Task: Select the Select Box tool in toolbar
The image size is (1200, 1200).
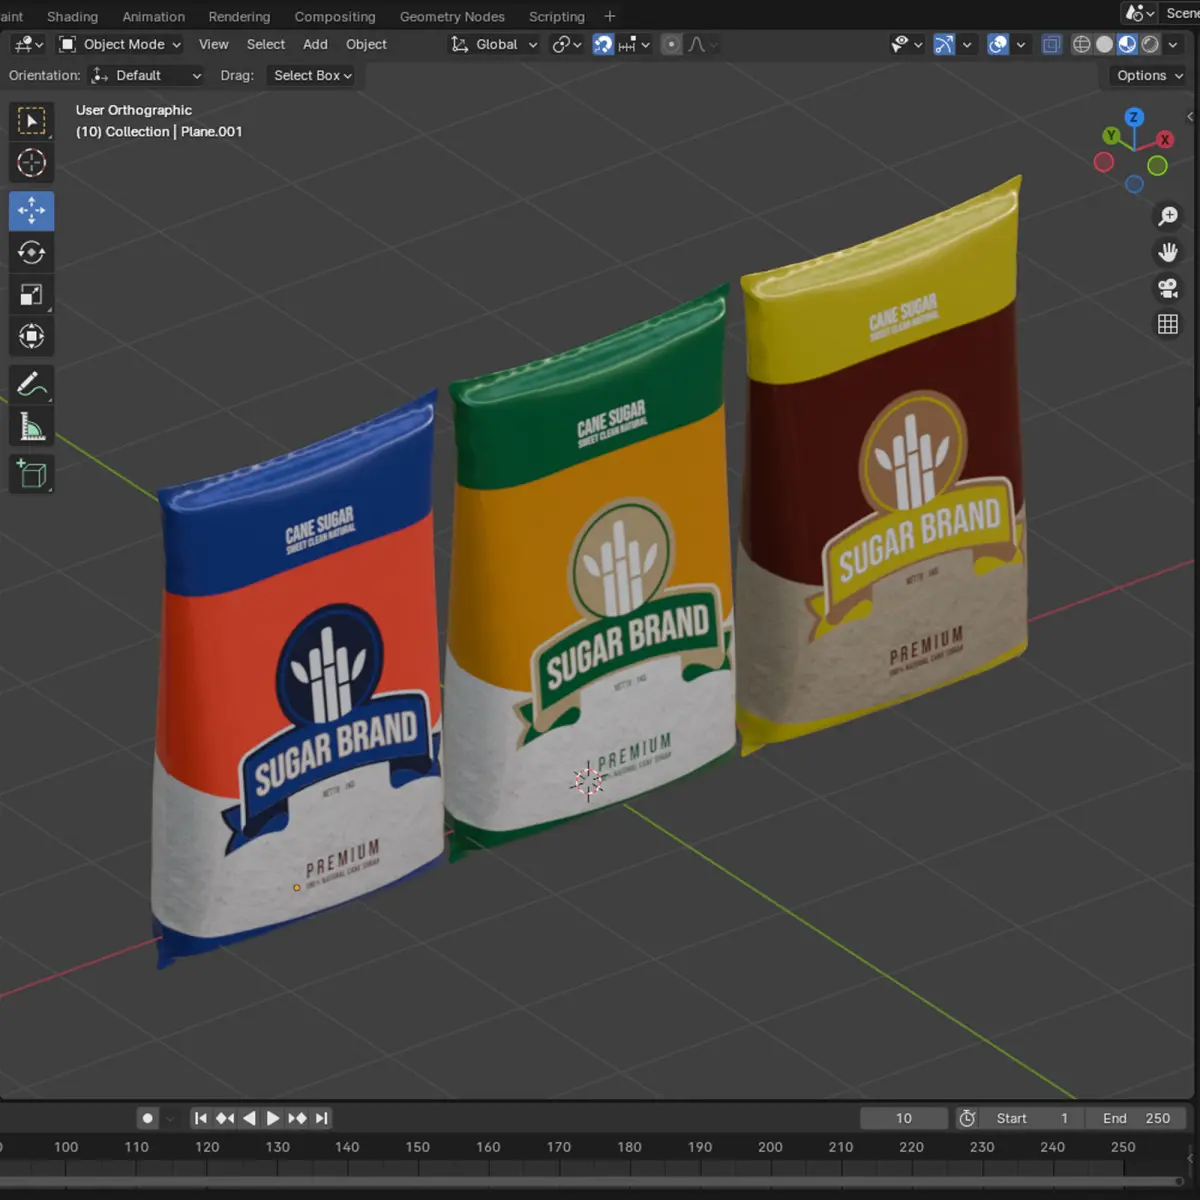Action: coord(32,120)
